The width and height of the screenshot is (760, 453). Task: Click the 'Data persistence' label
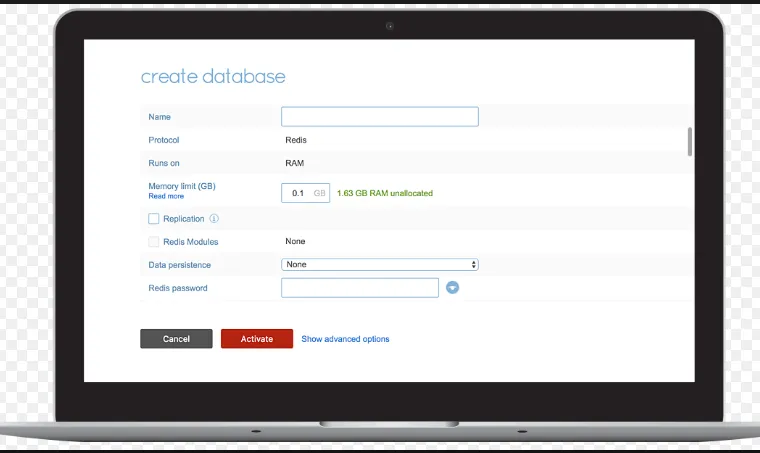tap(179, 265)
